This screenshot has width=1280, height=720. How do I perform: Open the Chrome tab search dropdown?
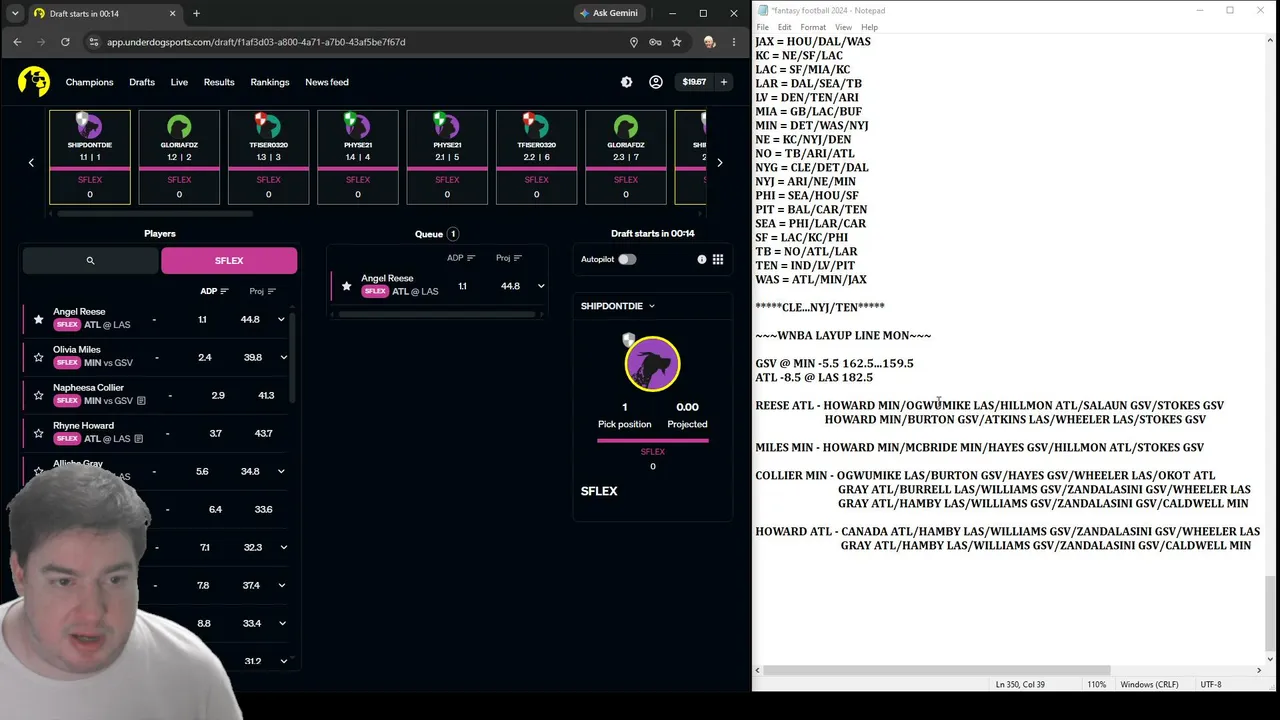(15, 13)
